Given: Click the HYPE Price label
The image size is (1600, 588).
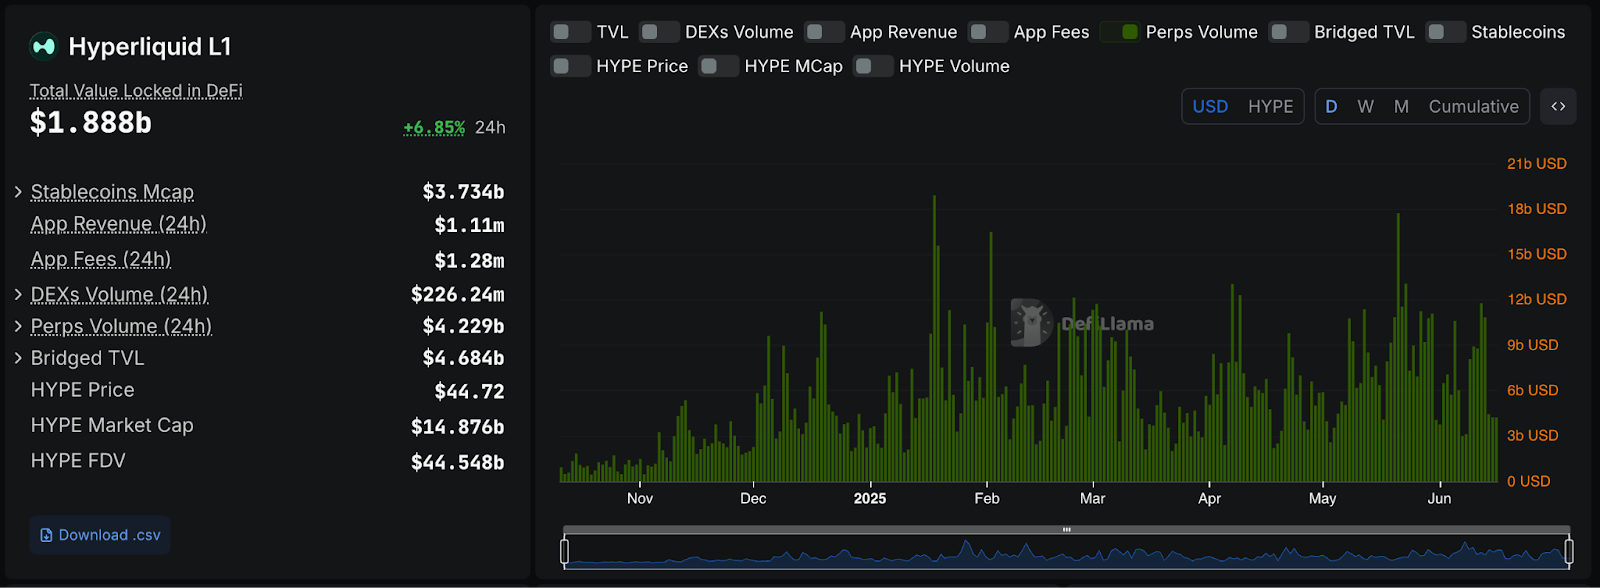Looking at the screenshot, I should [82, 390].
